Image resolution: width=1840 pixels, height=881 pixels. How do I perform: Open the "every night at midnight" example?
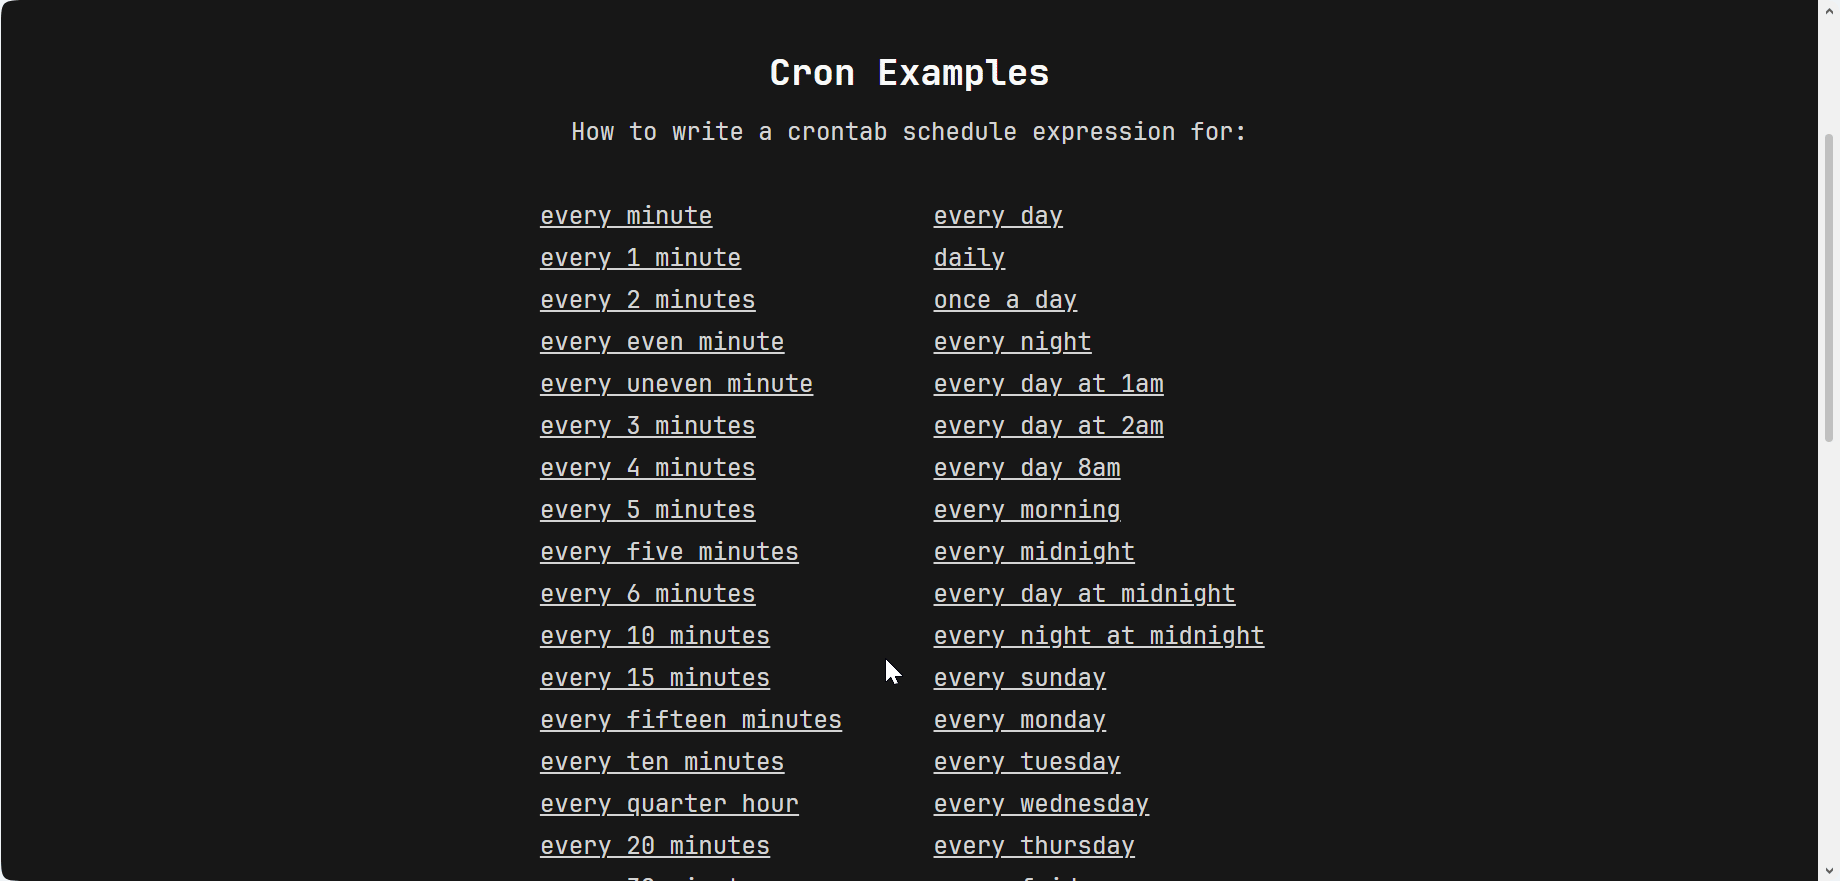pos(1098,636)
